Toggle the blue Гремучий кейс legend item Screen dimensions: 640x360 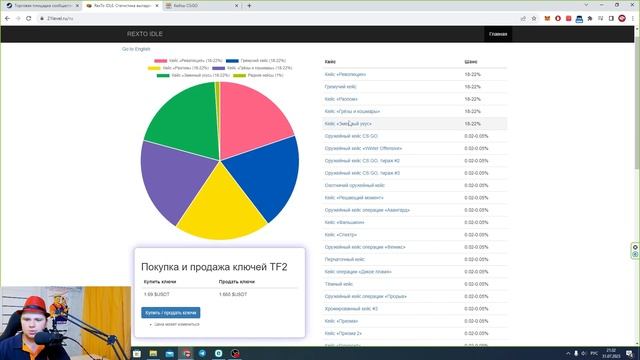pyautogui.click(x=256, y=60)
